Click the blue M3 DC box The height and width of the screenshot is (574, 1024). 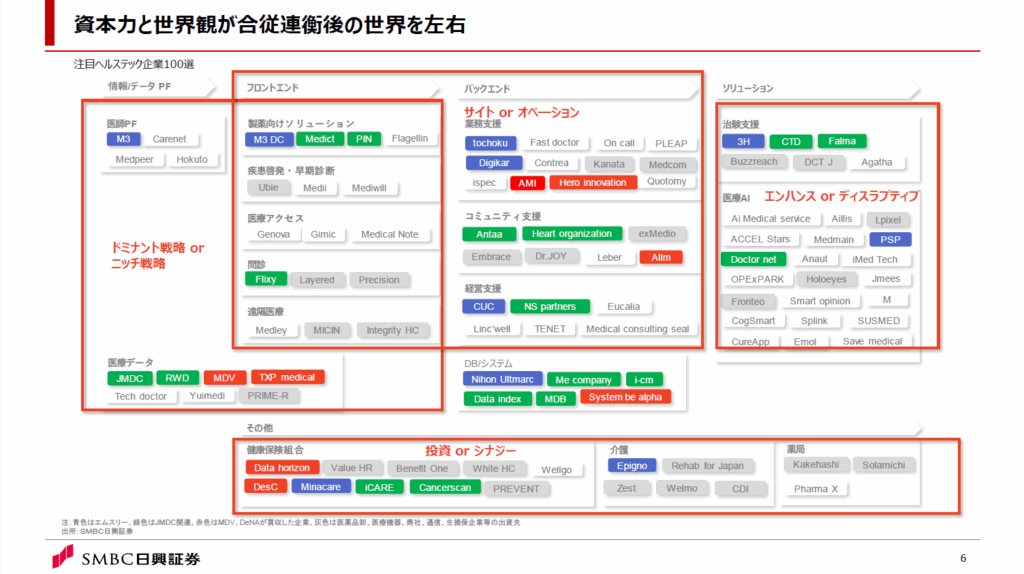(269, 139)
